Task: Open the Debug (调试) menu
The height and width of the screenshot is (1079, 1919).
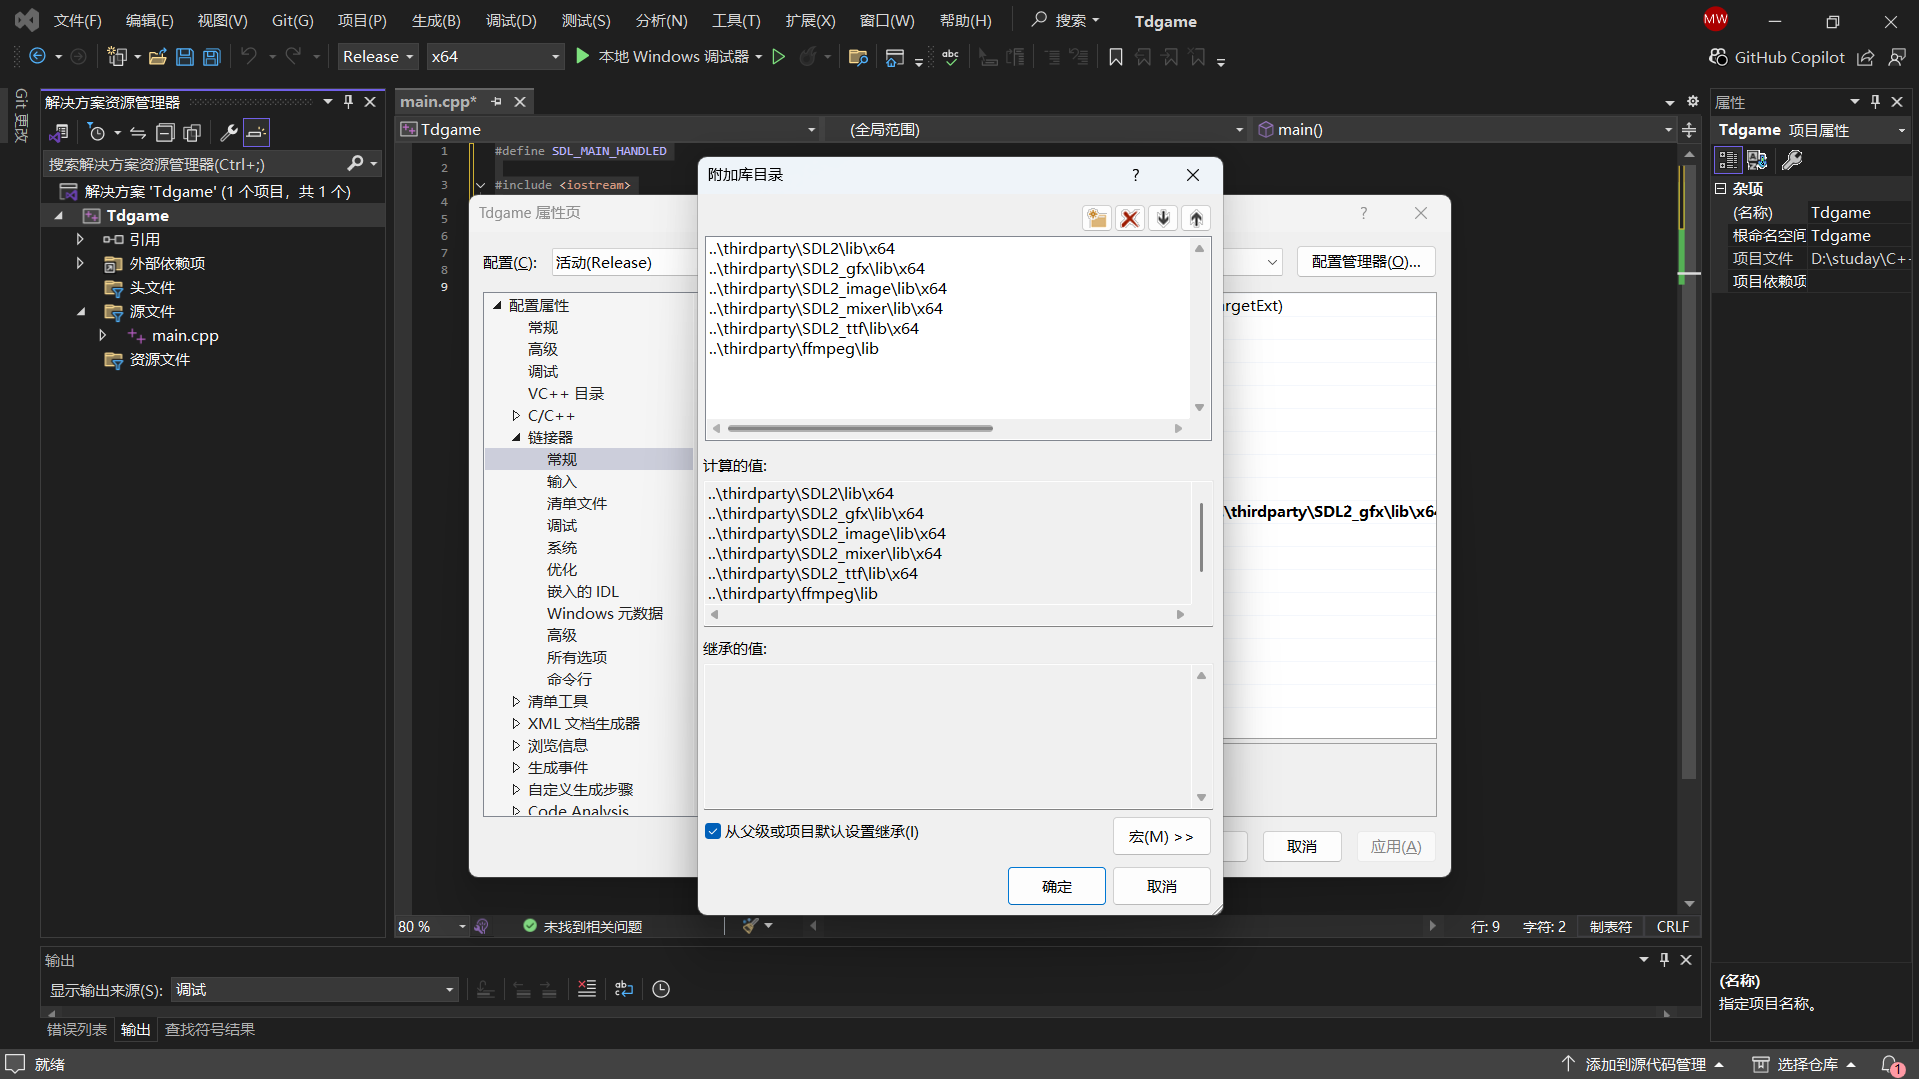Action: coord(510,21)
